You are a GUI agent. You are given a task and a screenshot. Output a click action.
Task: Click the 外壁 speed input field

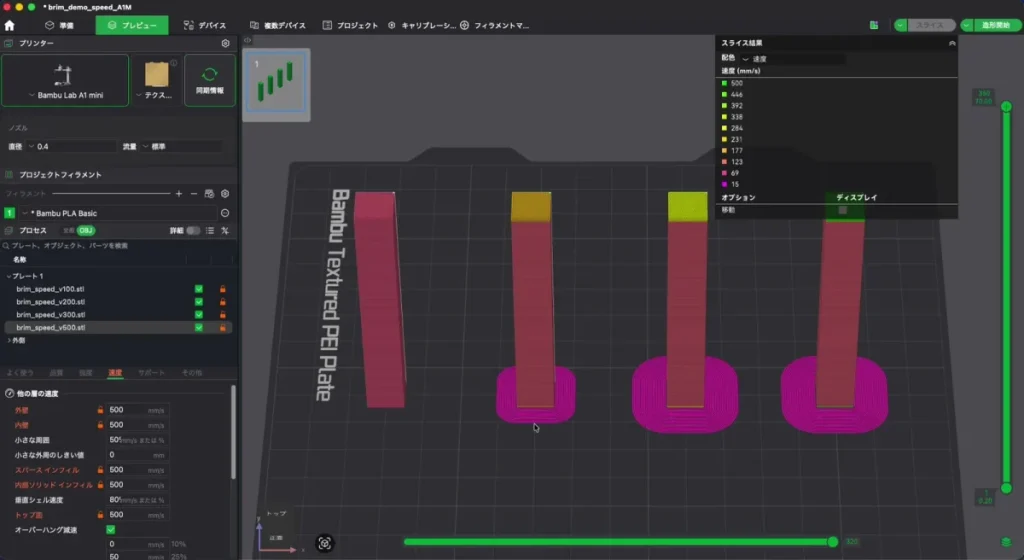(137, 410)
